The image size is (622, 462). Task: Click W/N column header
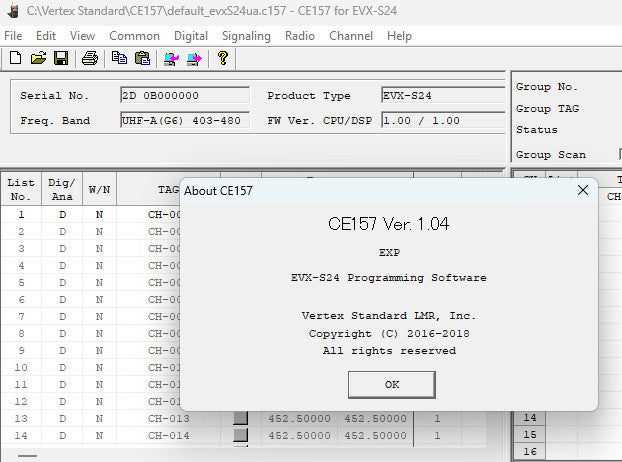[99, 190]
